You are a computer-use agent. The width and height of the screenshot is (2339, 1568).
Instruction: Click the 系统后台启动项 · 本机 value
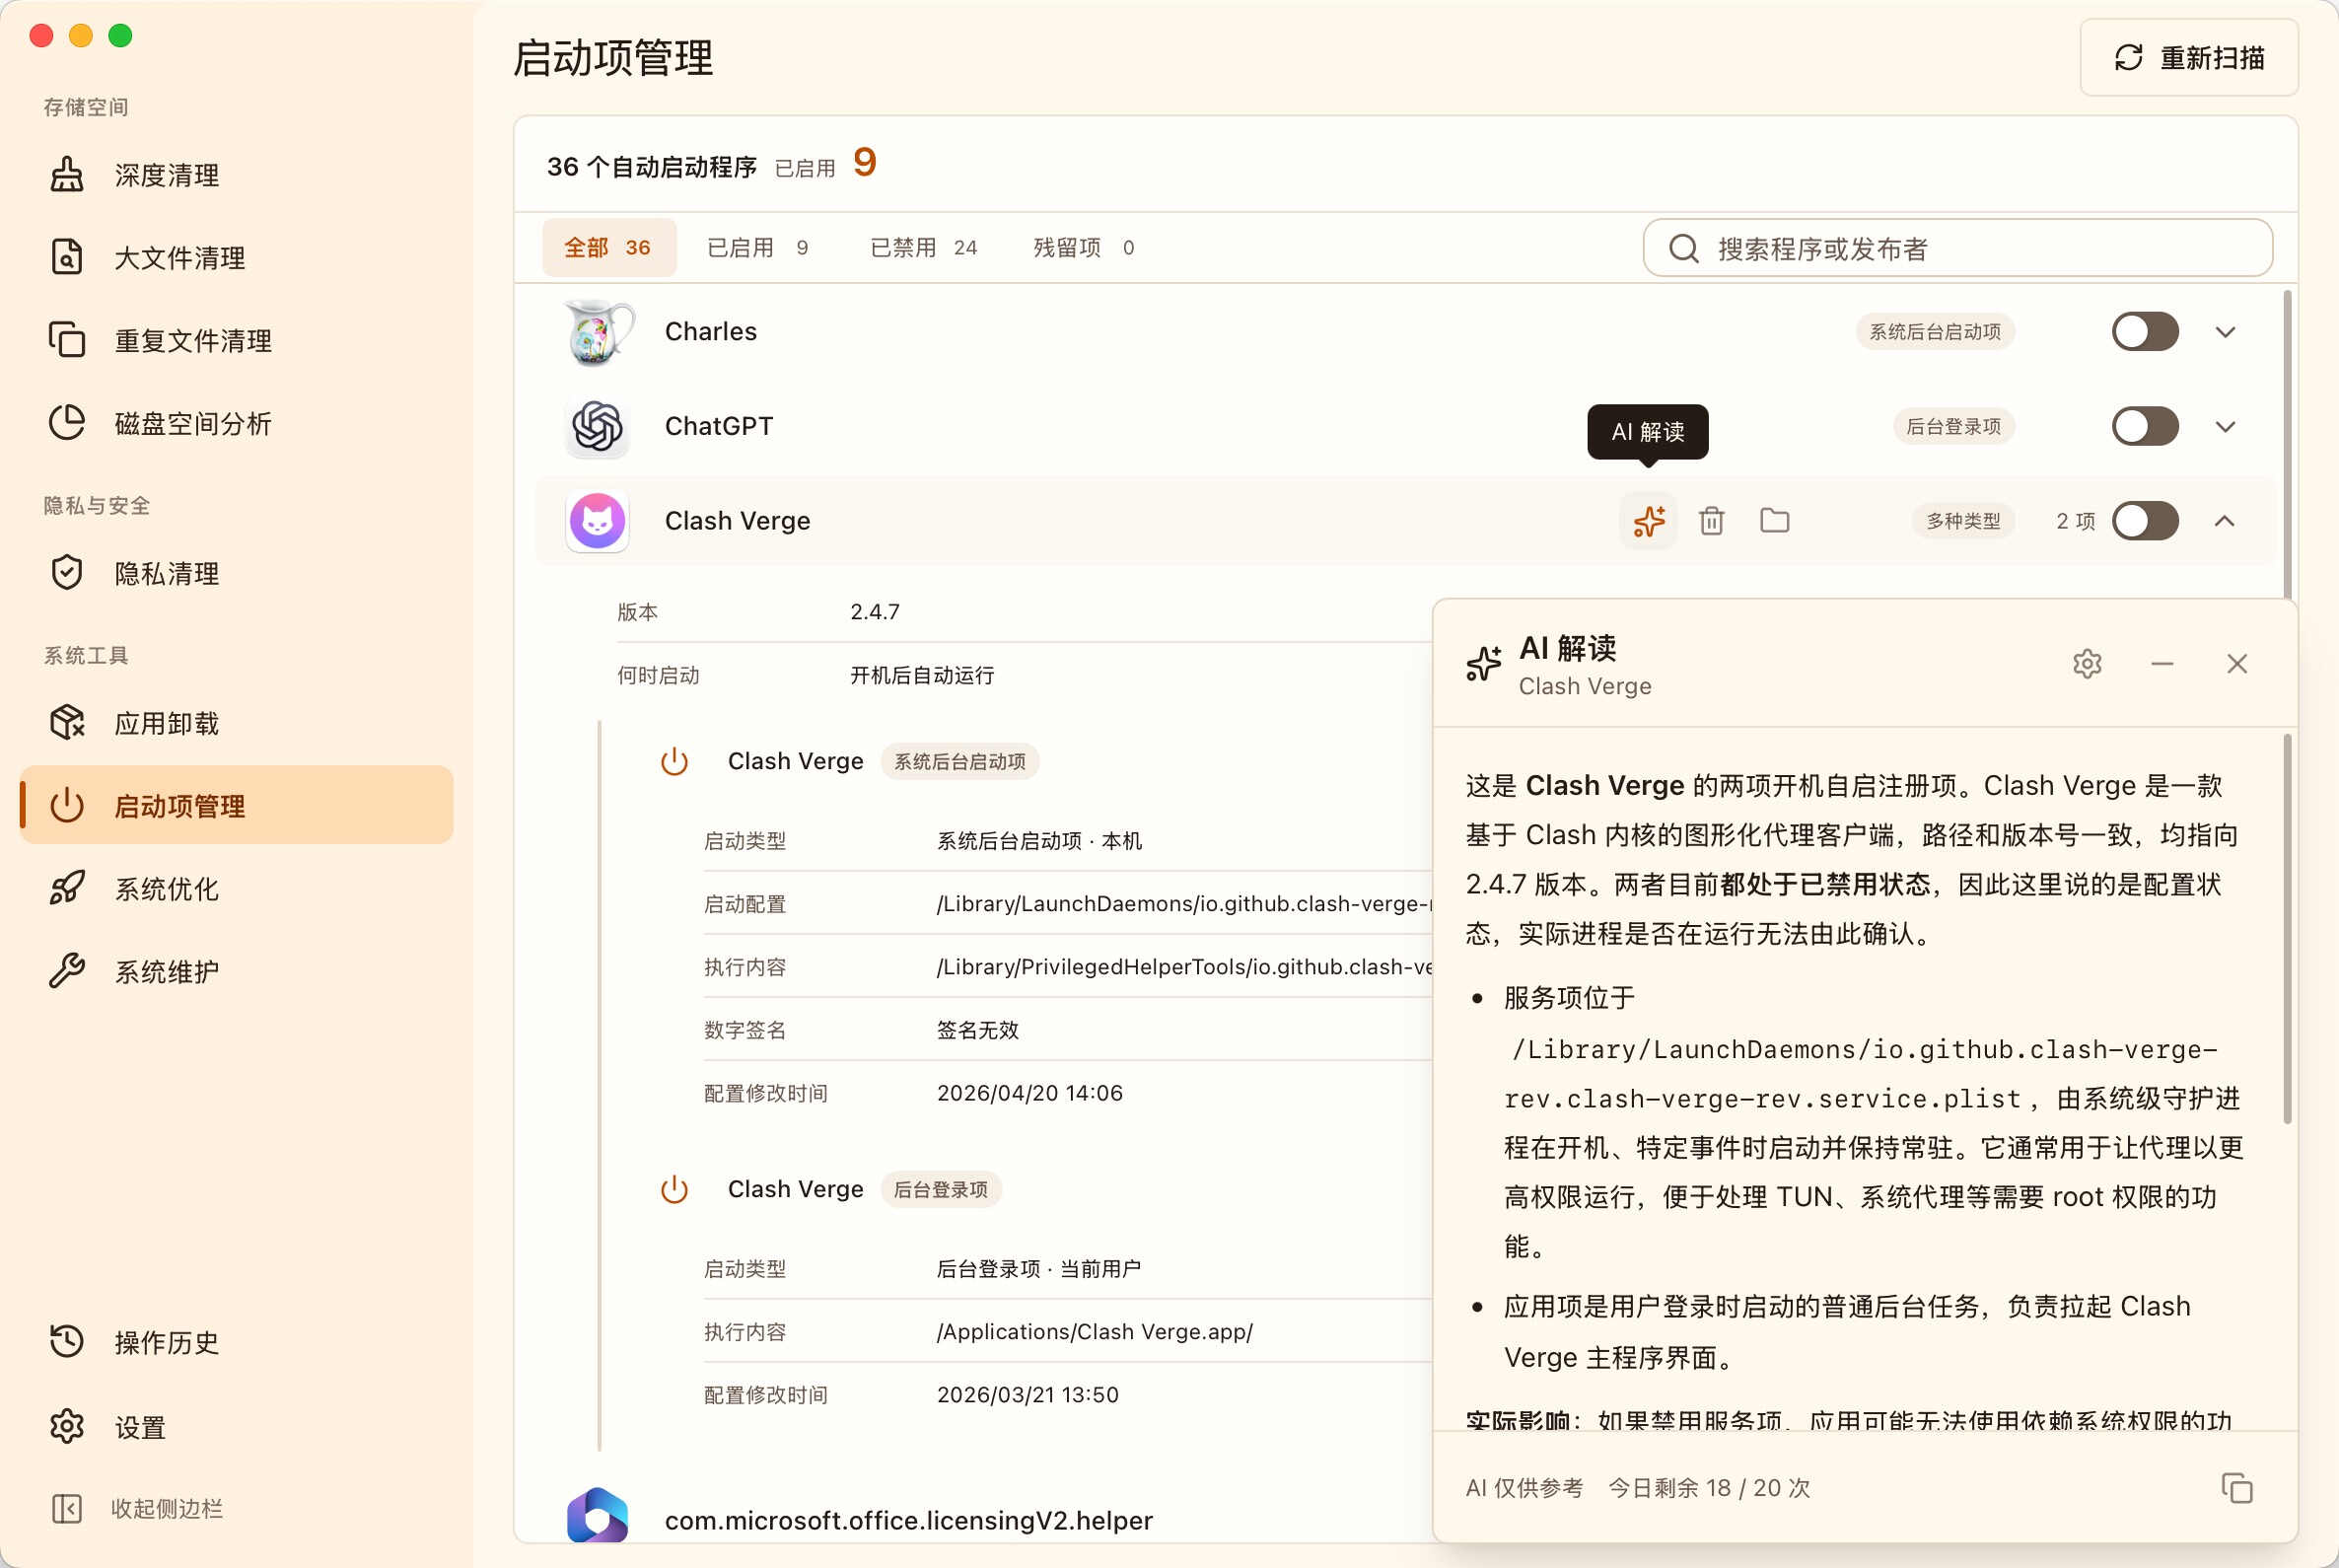coord(1039,841)
